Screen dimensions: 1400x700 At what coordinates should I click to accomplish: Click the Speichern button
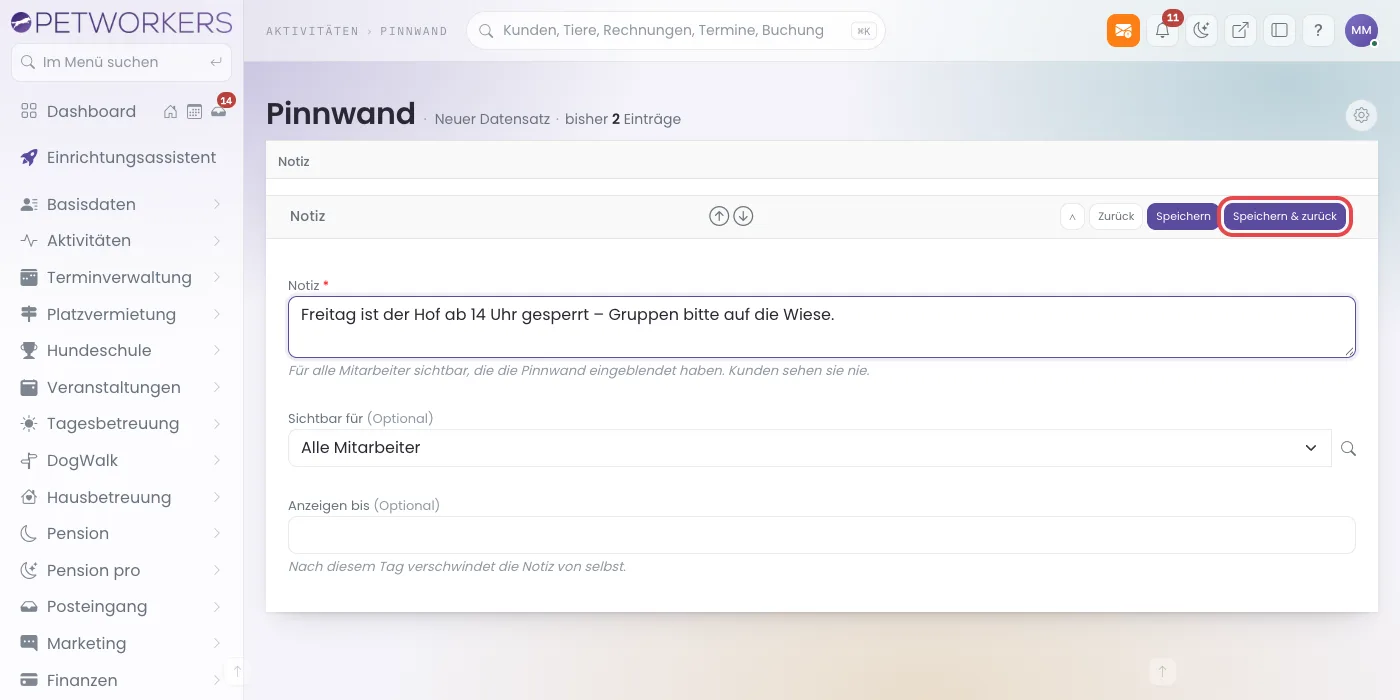pos(1183,216)
